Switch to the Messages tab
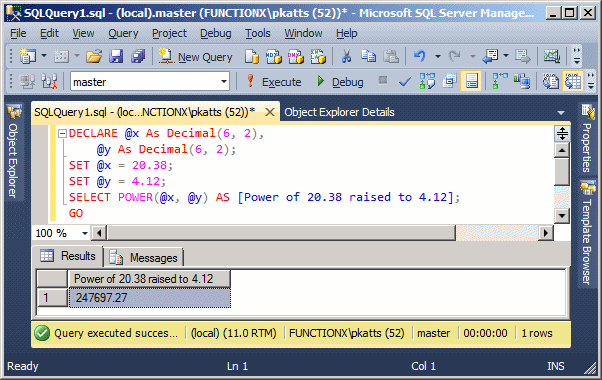The height and width of the screenshot is (380, 602). pyautogui.click(x=144, y=258)
